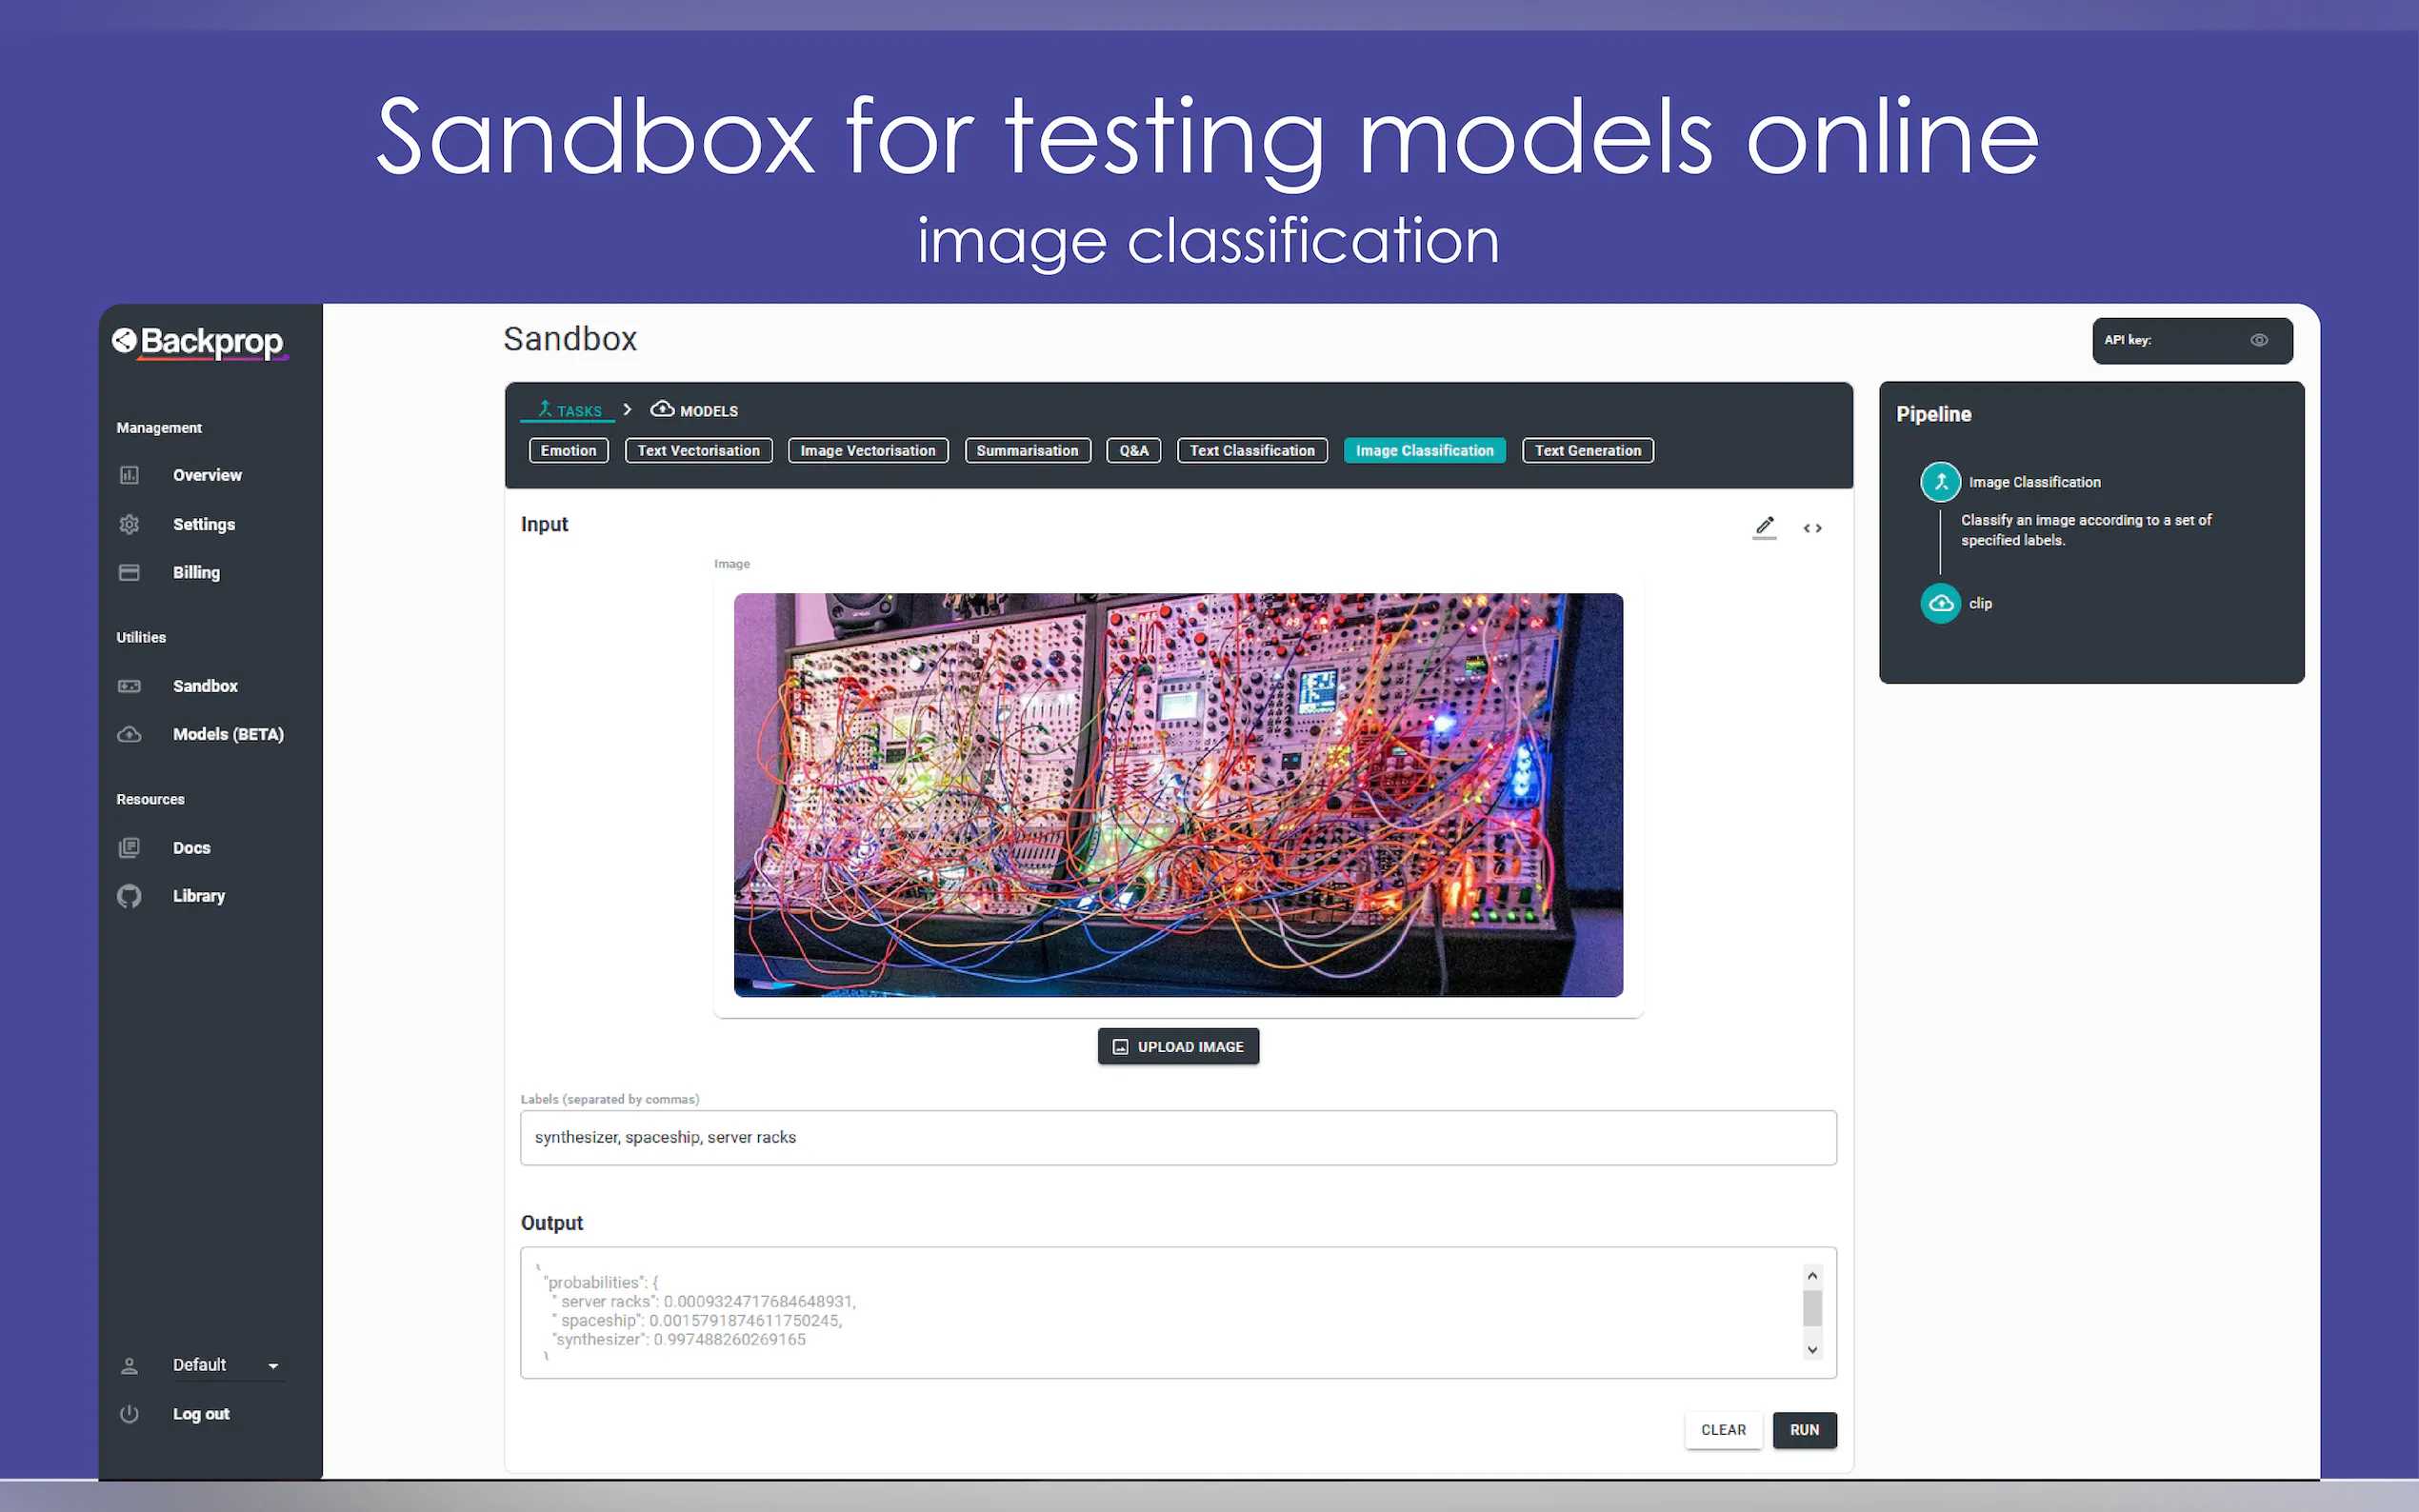This screenshot has height=1512, width=2419.
Task: Click into the Labels input field
Action: (1177, 1137)
